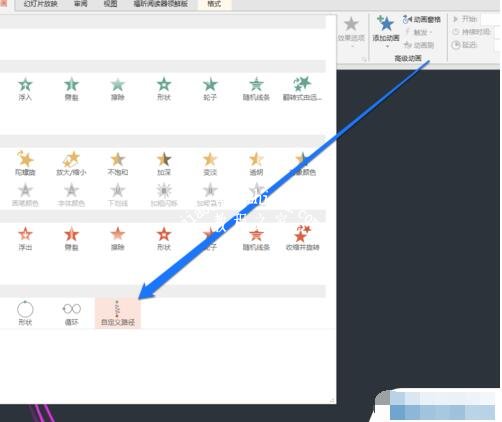Select the green 劈裂 entrance animation
Image resolution: width=502 pixels, height=422 pixels.
71,89
